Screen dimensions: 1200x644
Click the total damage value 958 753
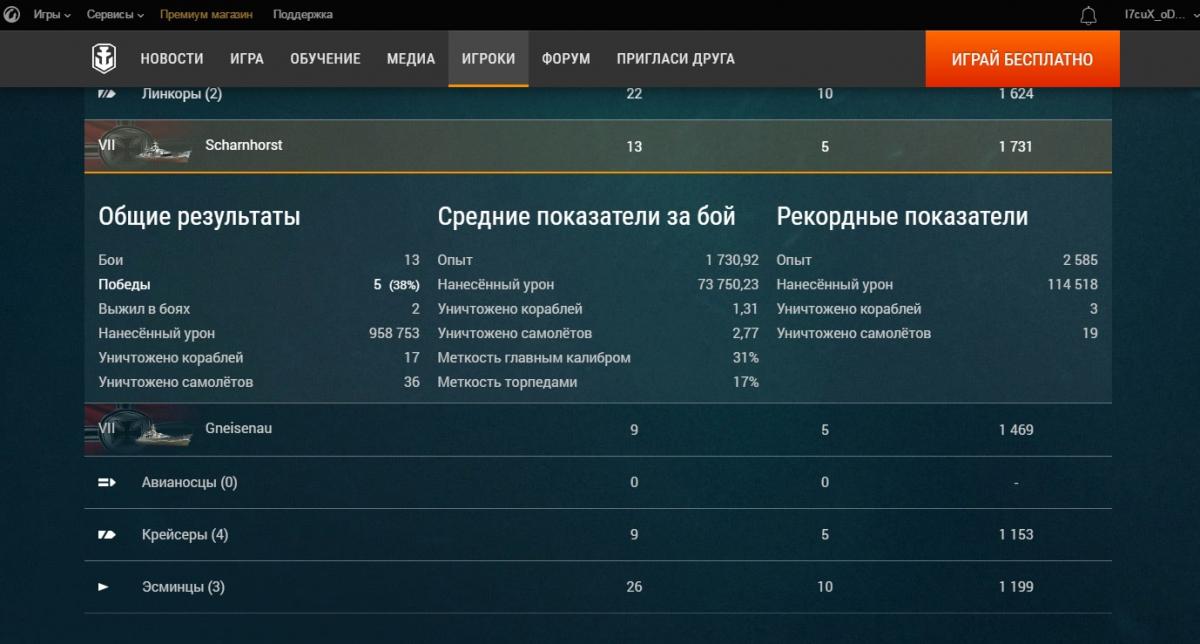(395, 333)
